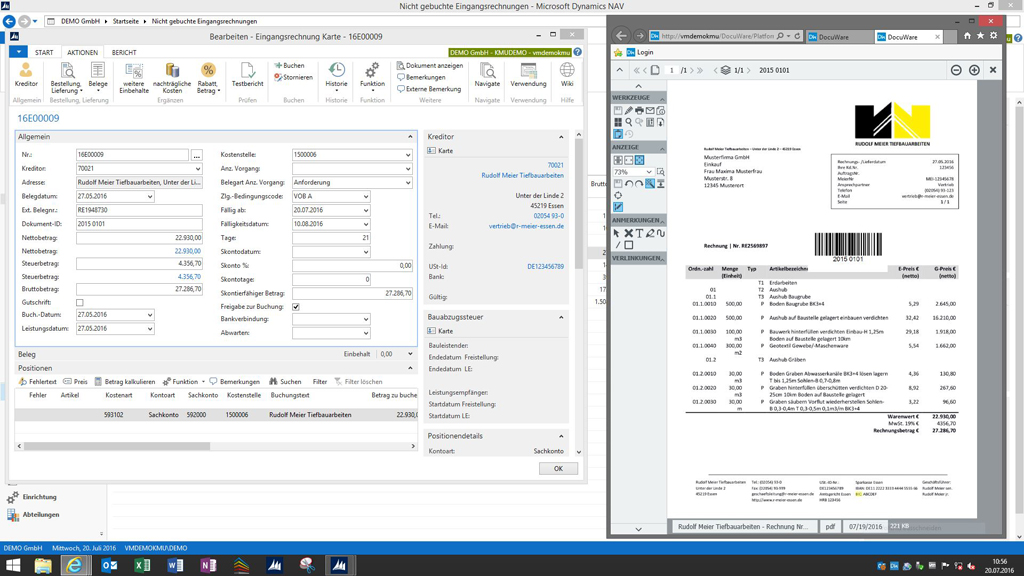Uncheck the Freigabe zur Buchung checkbox
Viewport: 1024px width, 576px height.
(296, 307)
